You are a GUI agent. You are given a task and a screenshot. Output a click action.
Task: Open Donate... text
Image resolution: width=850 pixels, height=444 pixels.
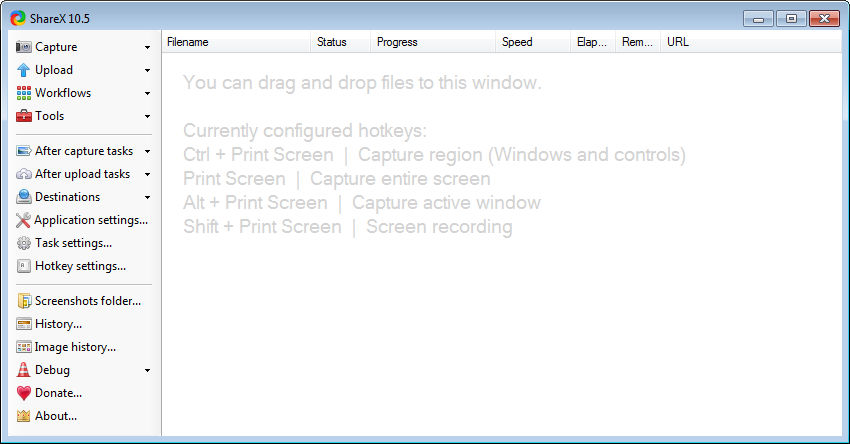tap(59, 393)
